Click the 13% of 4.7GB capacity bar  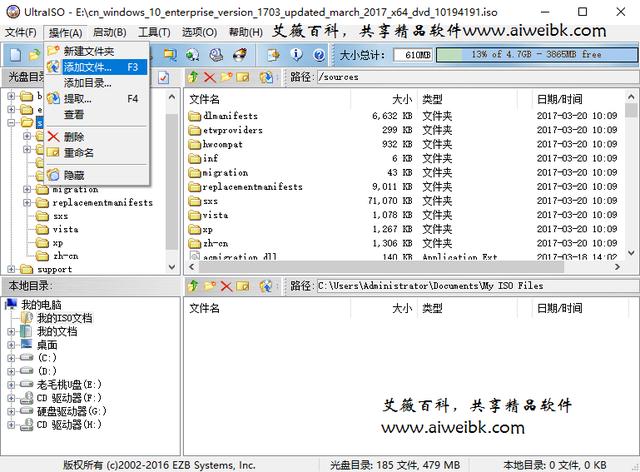[x=536, y=55]
